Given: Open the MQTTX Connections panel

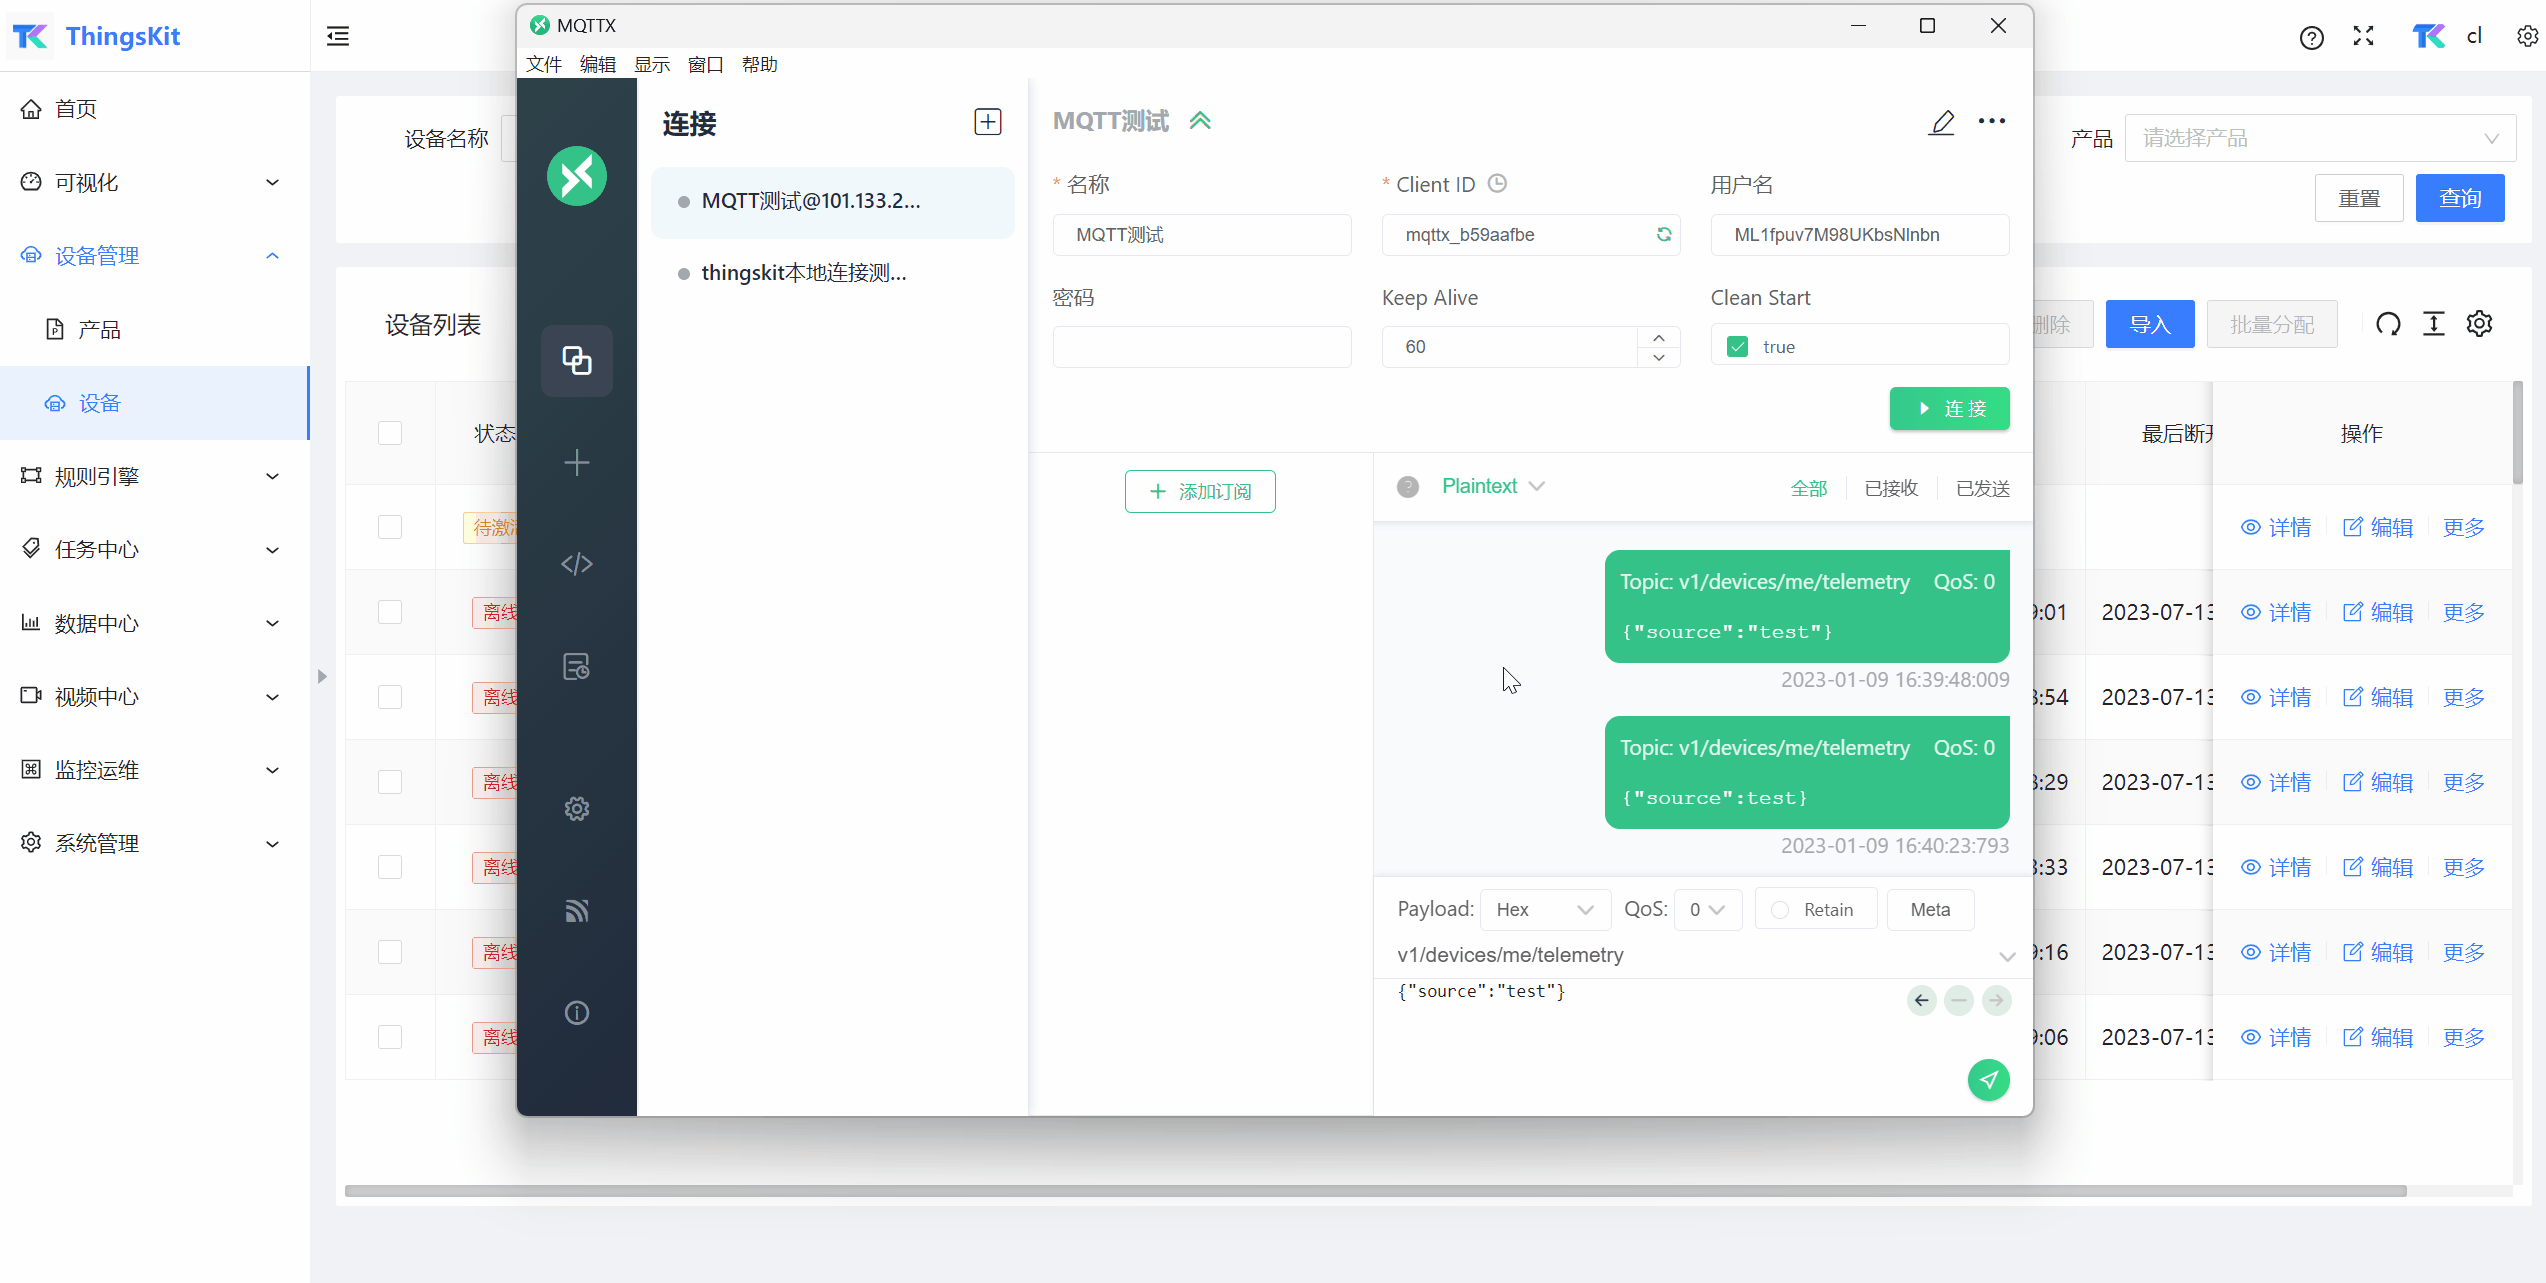Looking at the screenshot, I should click(576, 360).
